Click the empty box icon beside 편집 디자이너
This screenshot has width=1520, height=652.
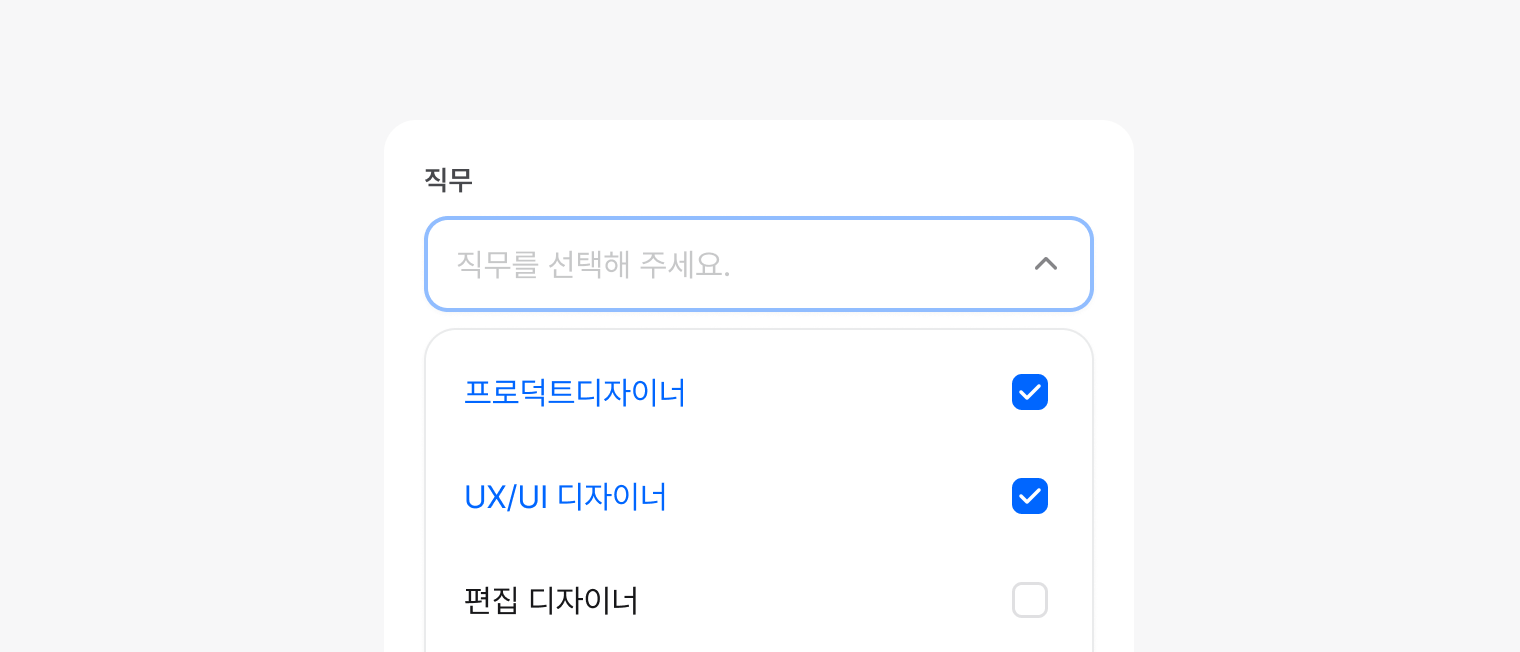pos(1030,600)
